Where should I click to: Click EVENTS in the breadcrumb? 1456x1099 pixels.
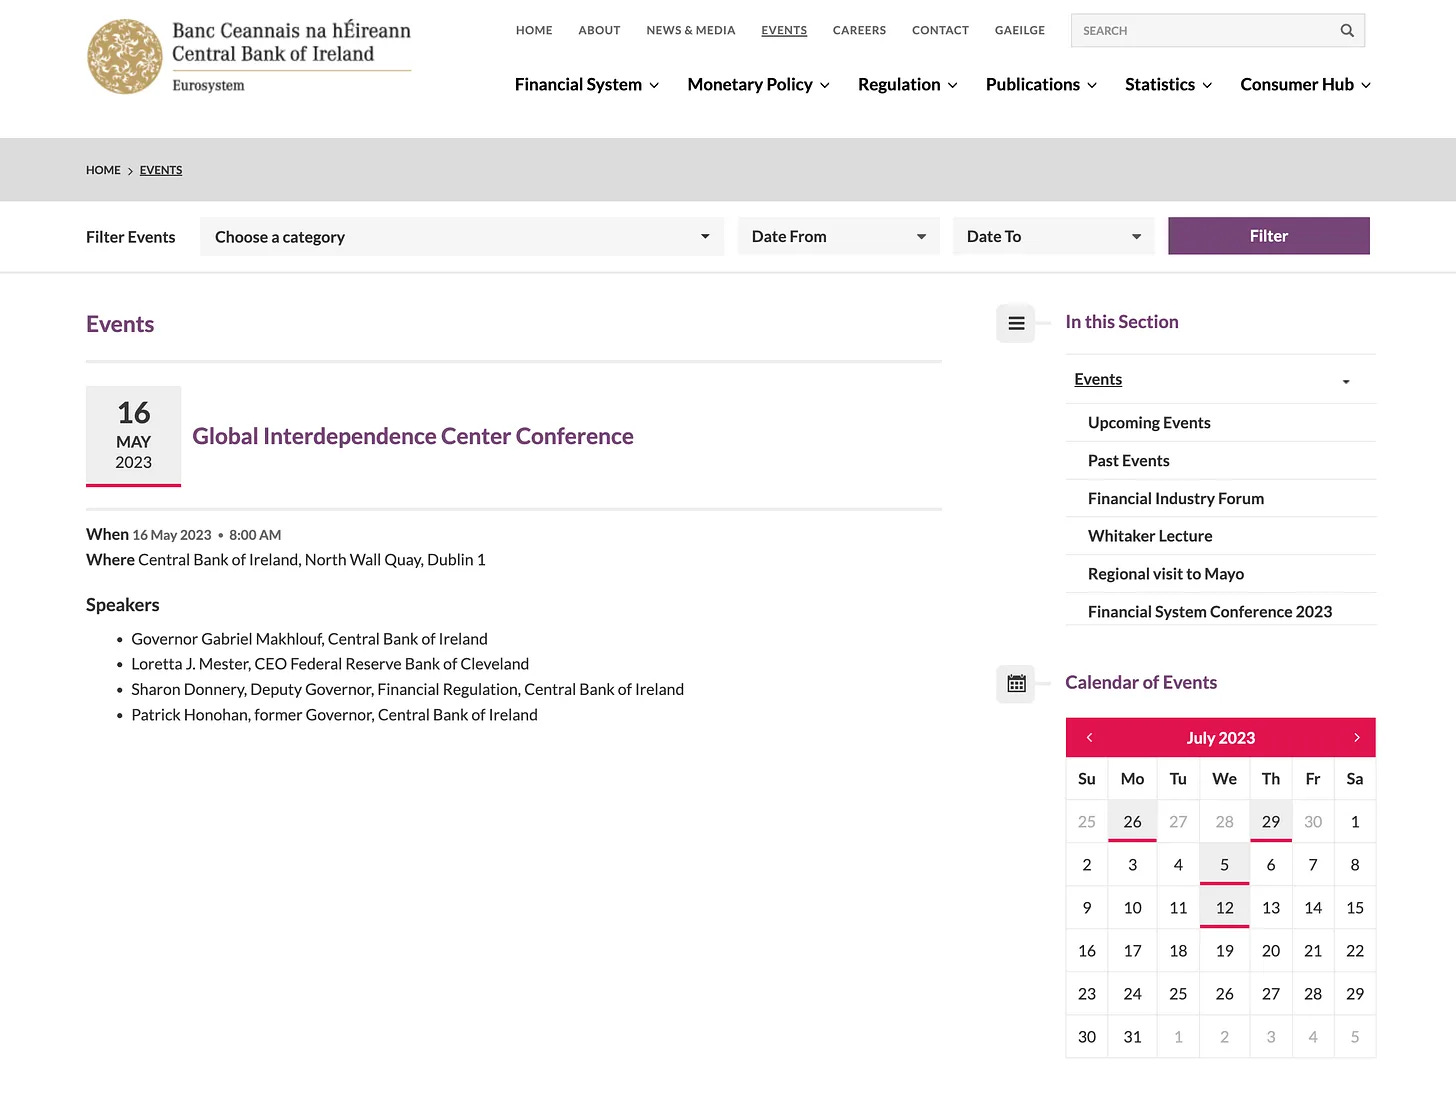pos(161,171)
